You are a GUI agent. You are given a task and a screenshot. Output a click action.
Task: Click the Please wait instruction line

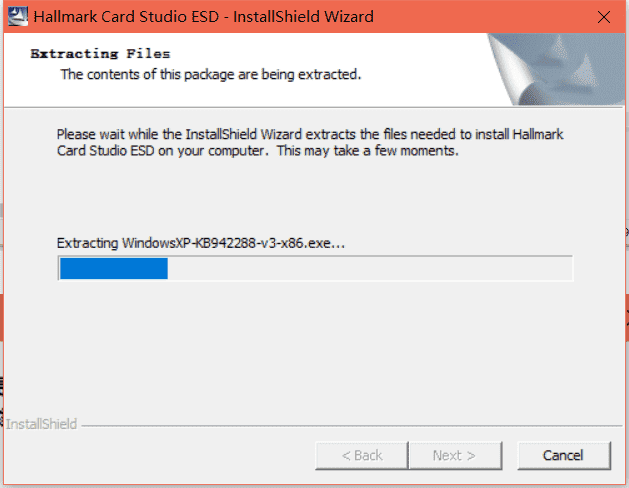[310, 134]
